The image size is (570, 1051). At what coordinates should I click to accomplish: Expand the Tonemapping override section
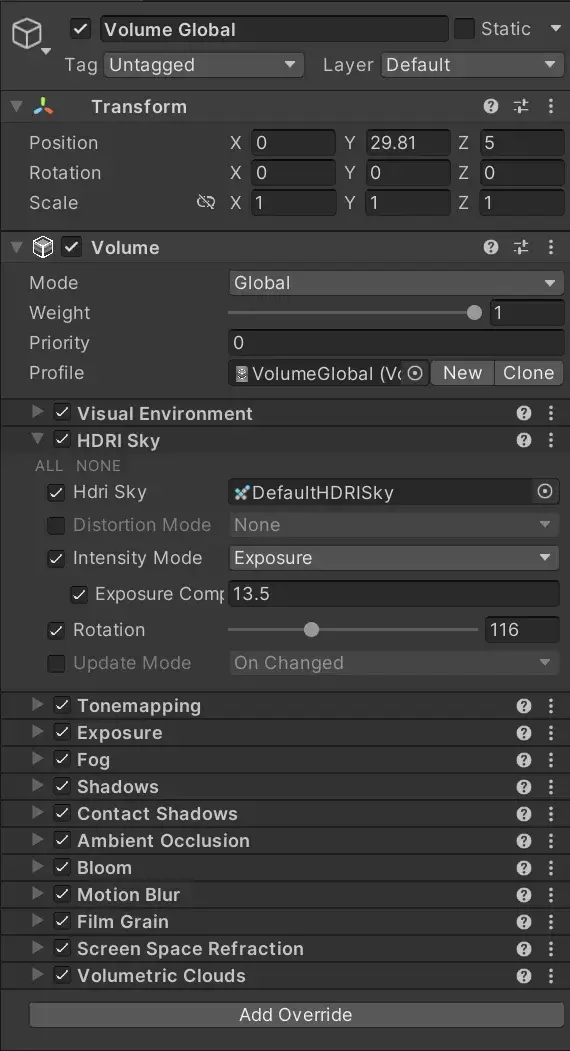(38, 705)
